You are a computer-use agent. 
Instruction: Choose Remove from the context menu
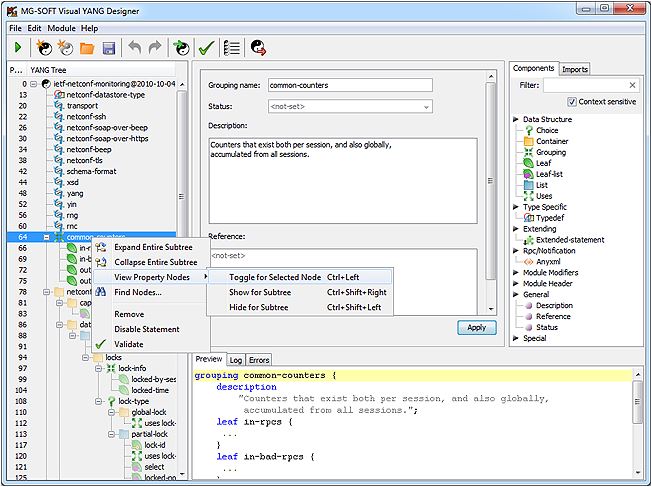[x=150, y=315]
